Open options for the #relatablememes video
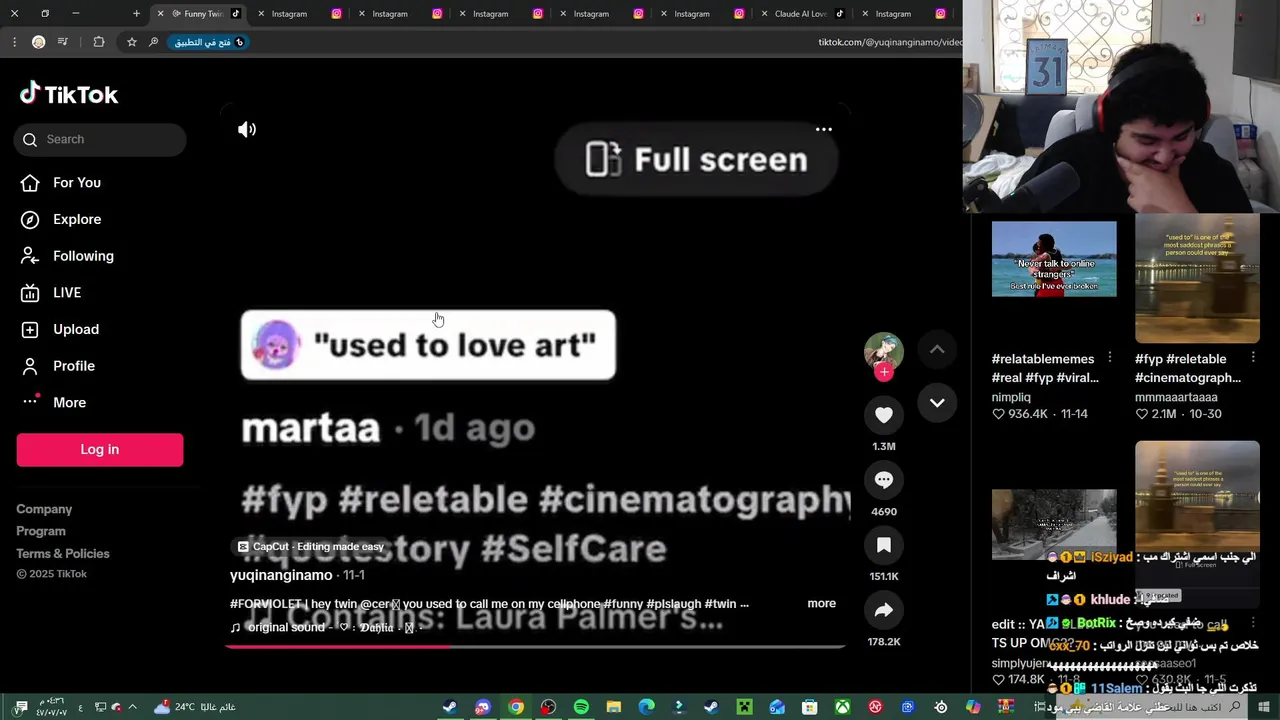Viewport: 1280px width, 720px height. (x=1109, y=358)
